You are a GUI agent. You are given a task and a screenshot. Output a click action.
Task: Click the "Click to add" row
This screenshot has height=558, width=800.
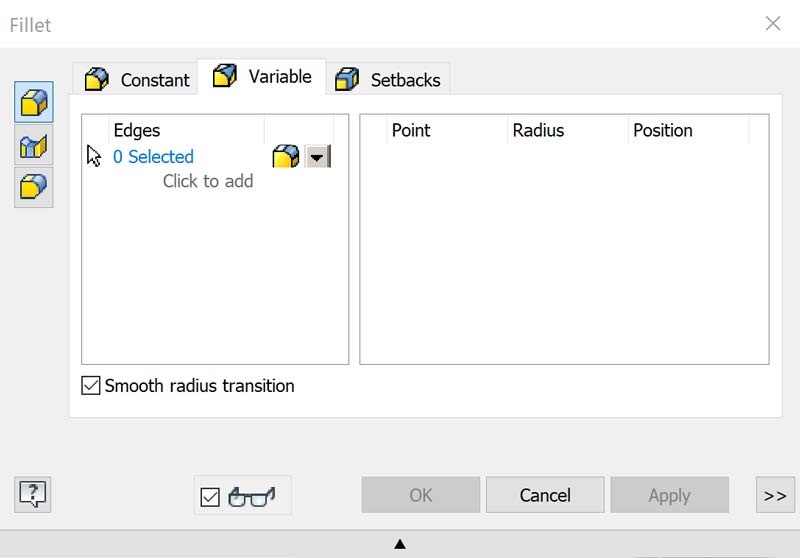(208, 182)
